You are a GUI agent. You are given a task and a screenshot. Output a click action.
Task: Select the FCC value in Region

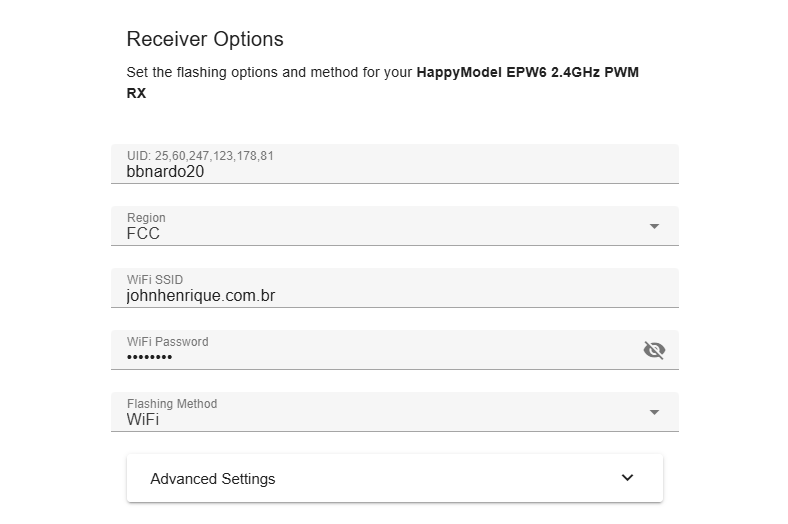point(143,234)
